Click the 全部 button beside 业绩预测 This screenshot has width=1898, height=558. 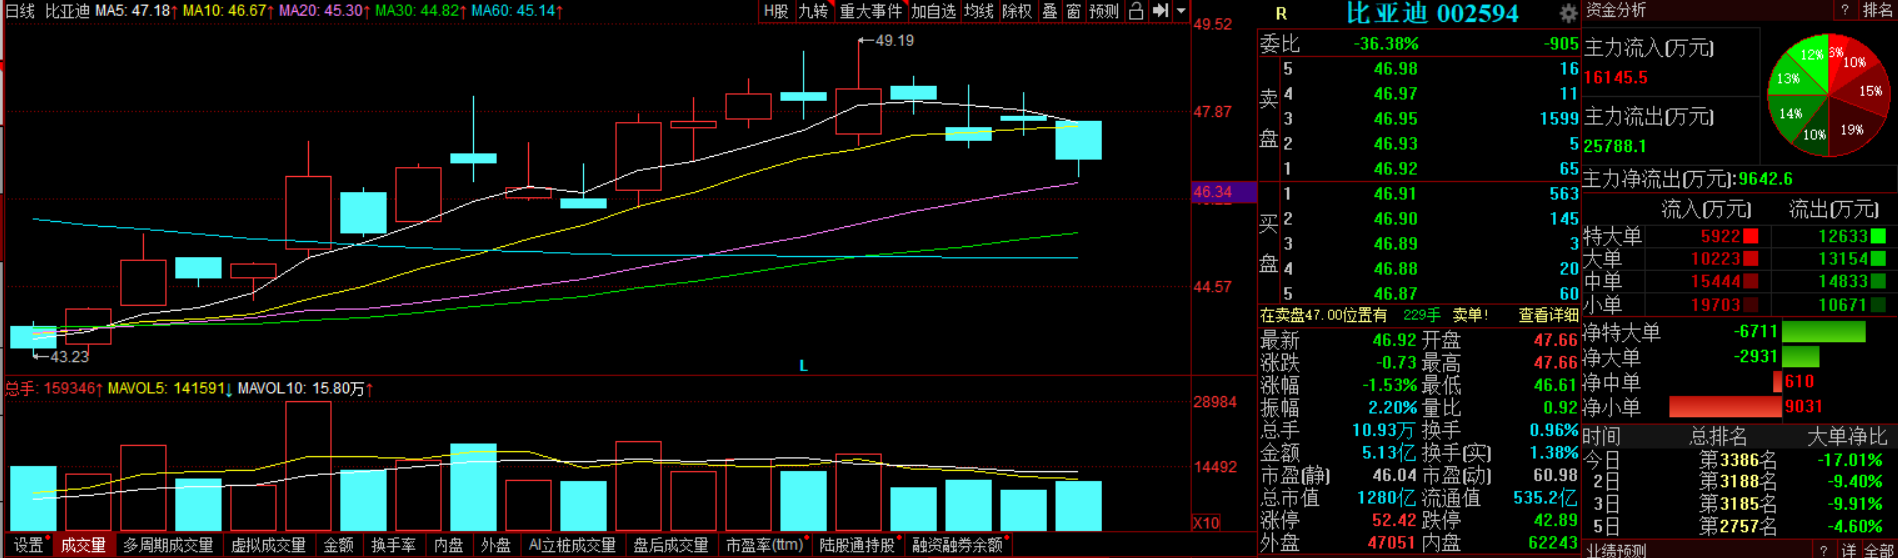pyautogui.click(x=1879, y=550)
